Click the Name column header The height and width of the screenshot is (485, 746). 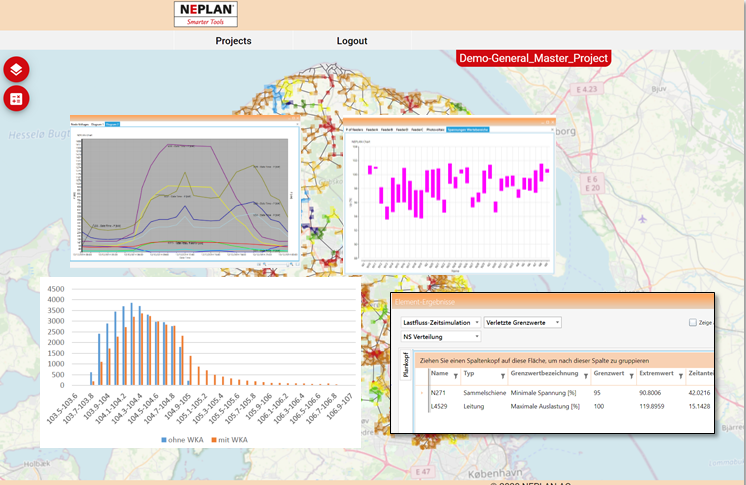click(440, 373)
